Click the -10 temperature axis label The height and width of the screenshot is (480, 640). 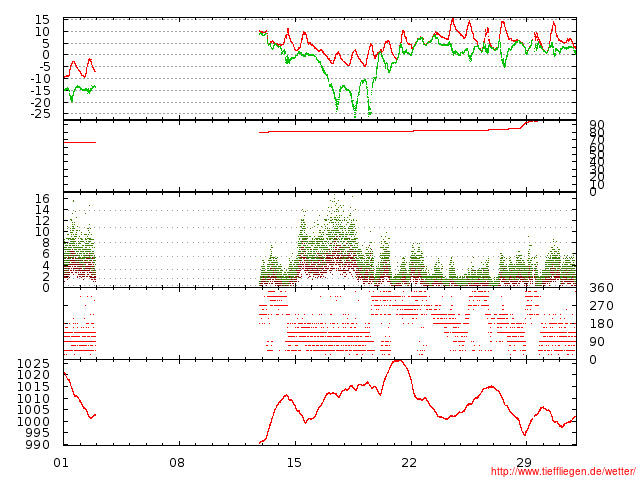pyautogui.click(x=39, y=78)
